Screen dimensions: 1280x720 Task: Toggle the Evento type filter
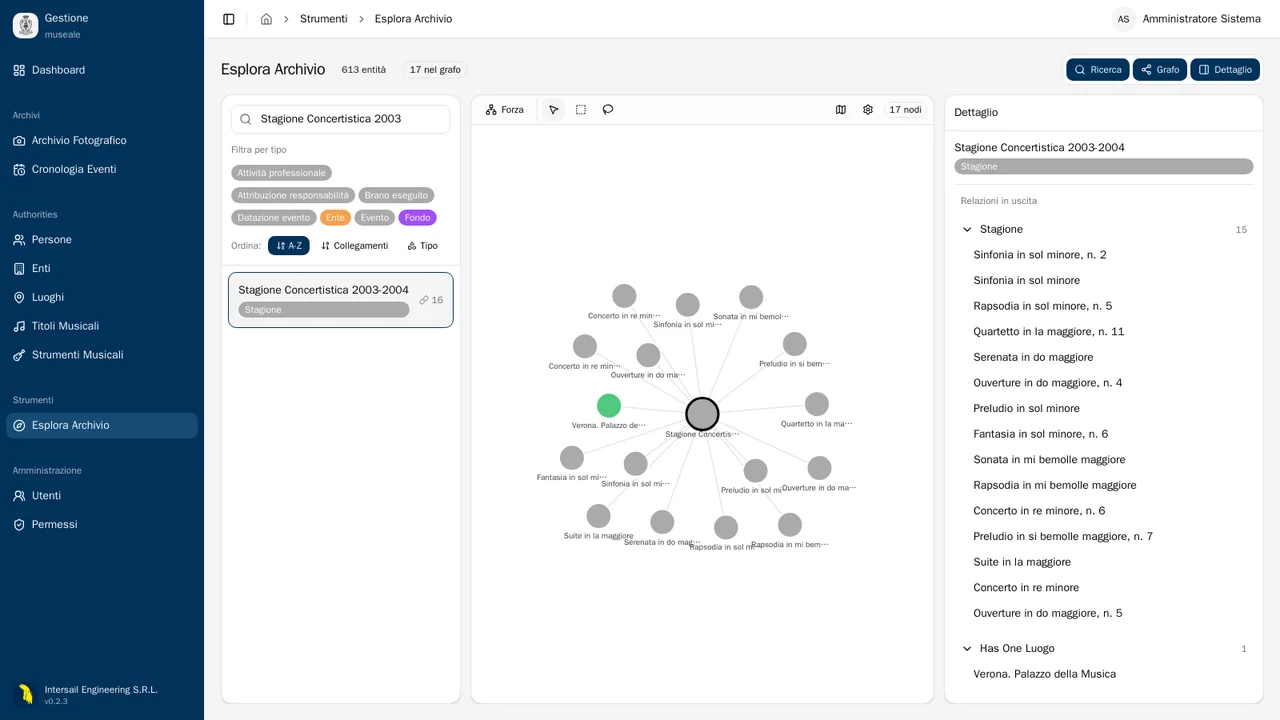pyautogui.click(x=375, y=218)
